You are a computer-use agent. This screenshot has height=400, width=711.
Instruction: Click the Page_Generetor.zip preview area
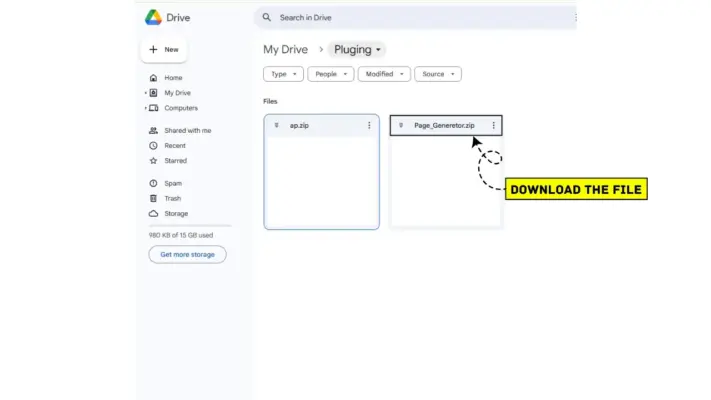click(x=446, y=181)
